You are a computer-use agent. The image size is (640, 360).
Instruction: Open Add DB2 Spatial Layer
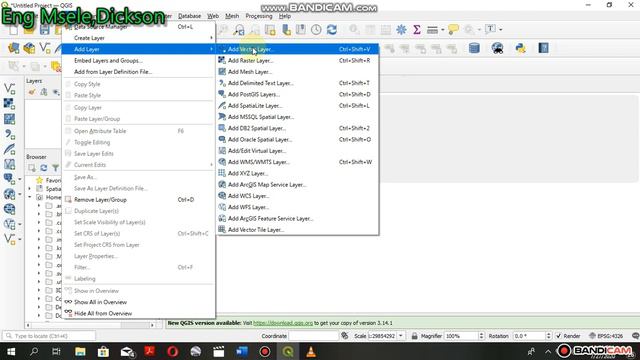[298, 128]
